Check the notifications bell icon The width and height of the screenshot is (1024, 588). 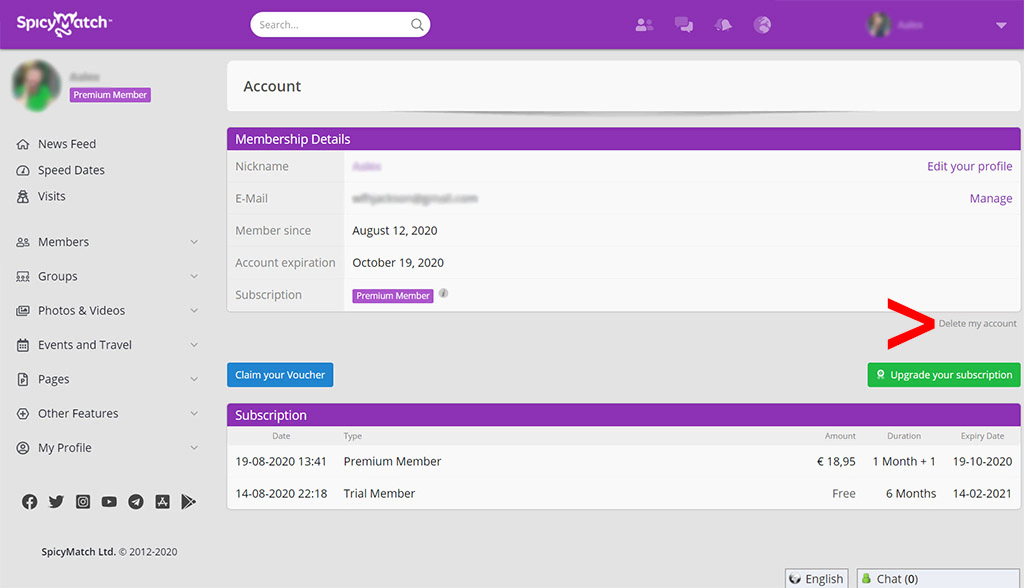tap(723, 25)
